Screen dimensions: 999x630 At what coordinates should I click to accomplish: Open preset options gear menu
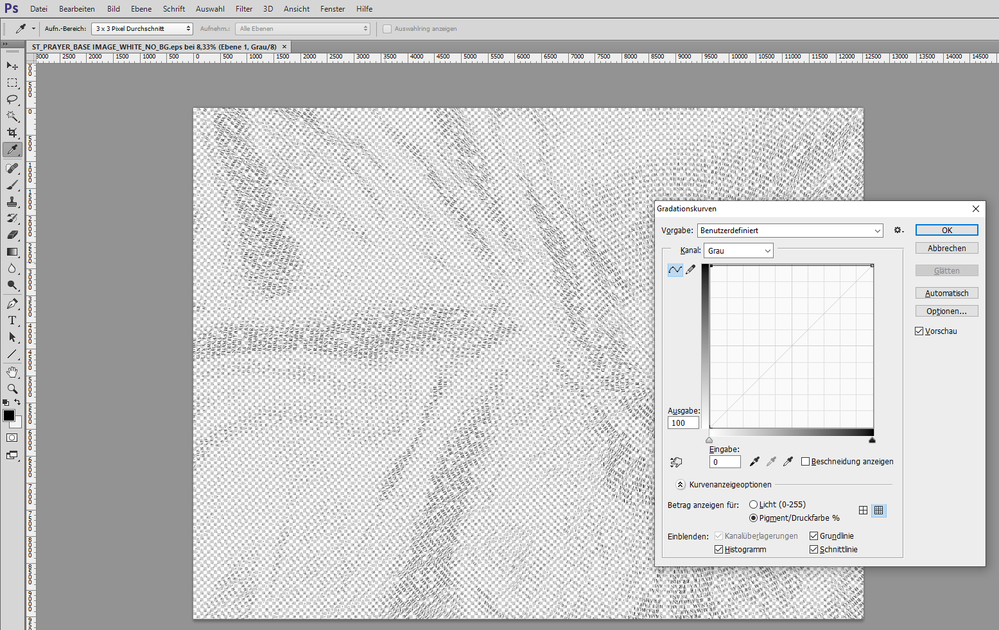point(898,230)
